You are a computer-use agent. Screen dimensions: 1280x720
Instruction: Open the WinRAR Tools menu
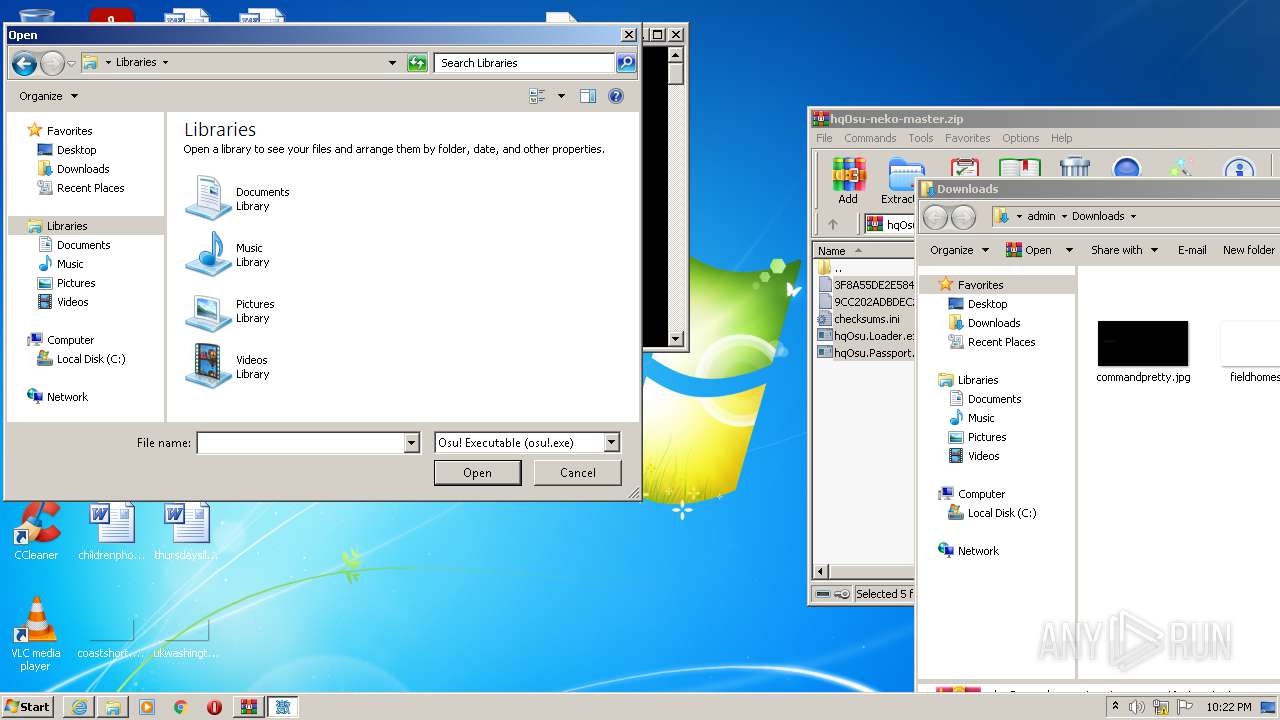(x=921, y=138)
